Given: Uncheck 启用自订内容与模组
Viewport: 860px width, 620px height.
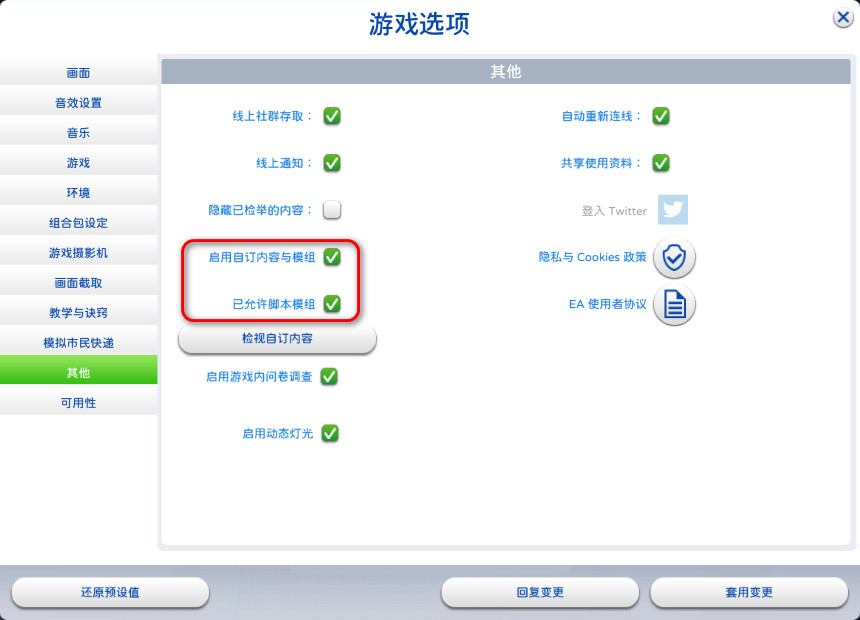Looking at the screenshot, I should tap(332, 257).
